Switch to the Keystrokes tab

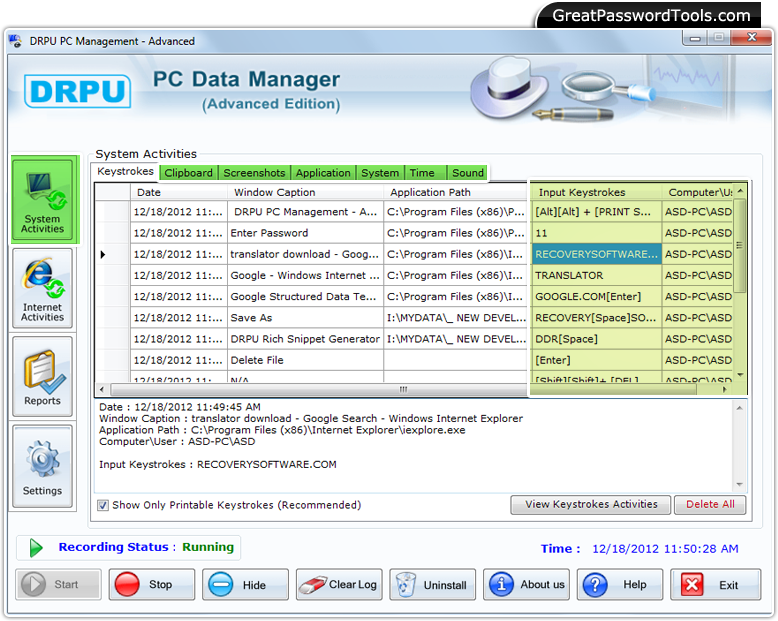(x=126, y=172)
